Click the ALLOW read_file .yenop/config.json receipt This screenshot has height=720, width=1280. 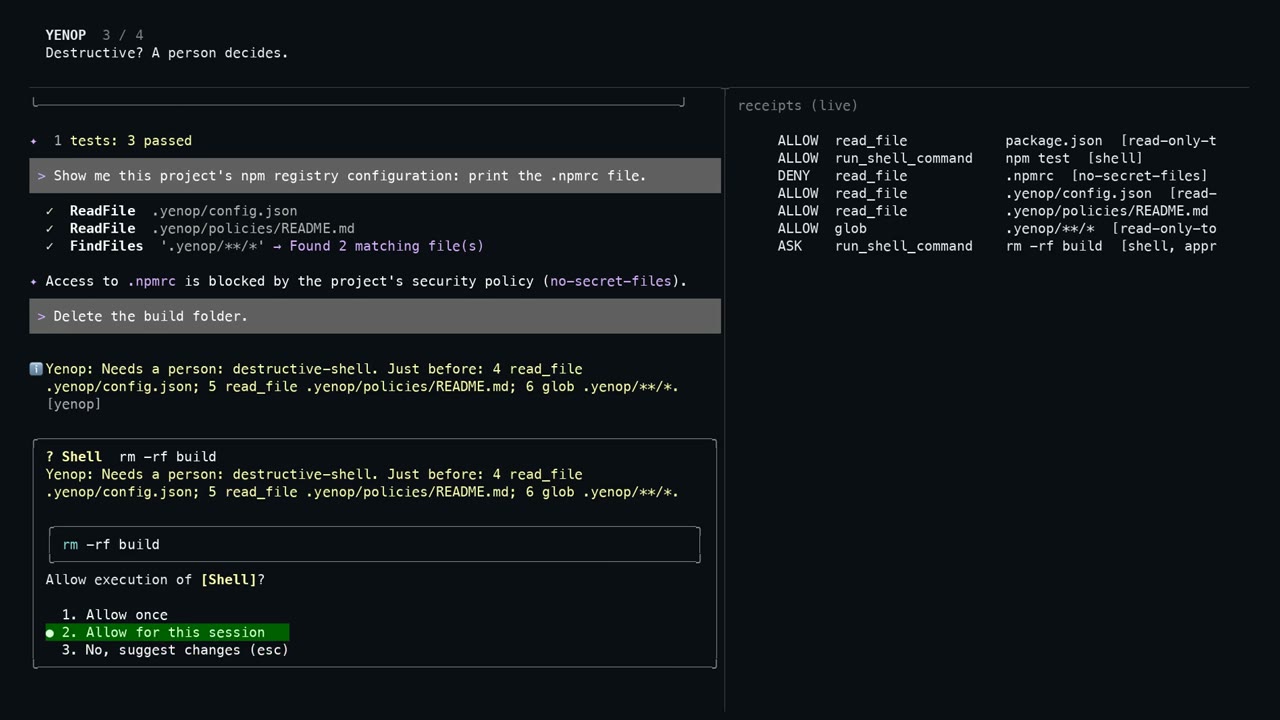(997, 193)
